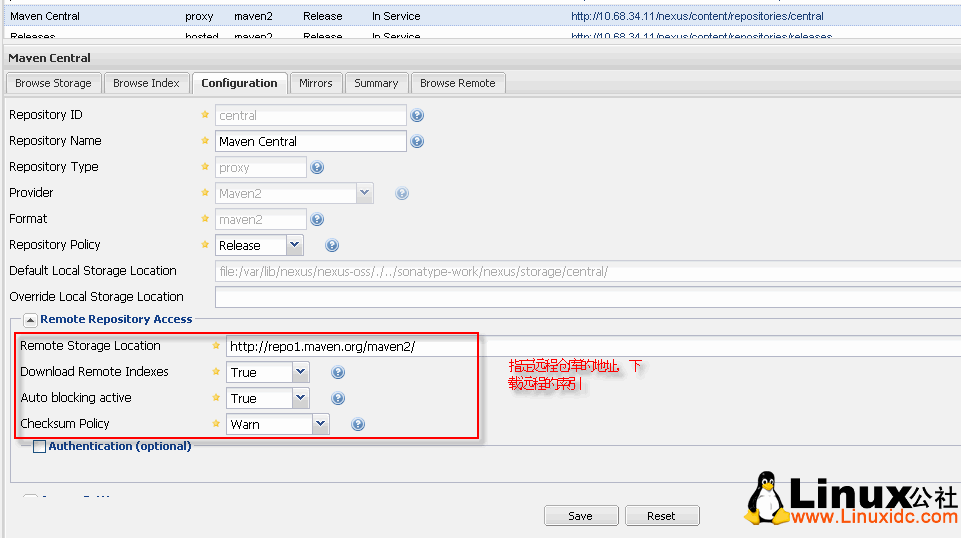This screenshot has height=538, width=961.
Task: Open the Maven Central repository URL link
Action: click(x=697, y=17)
